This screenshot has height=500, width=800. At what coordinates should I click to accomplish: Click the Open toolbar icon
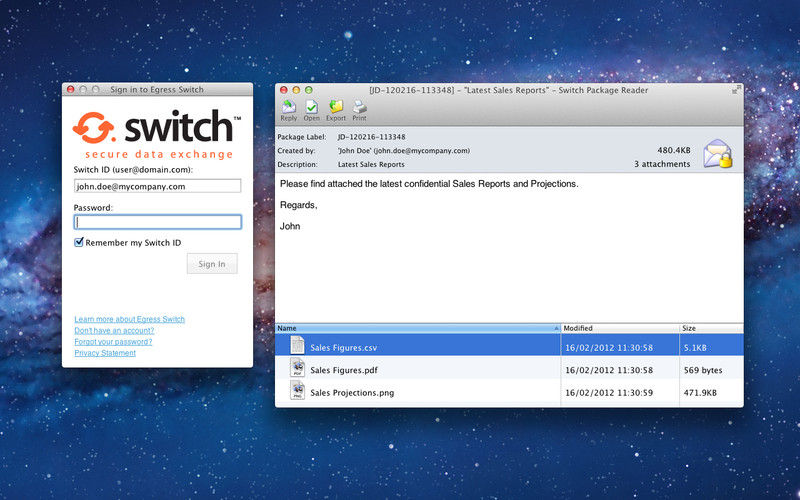tap(311, 110)
